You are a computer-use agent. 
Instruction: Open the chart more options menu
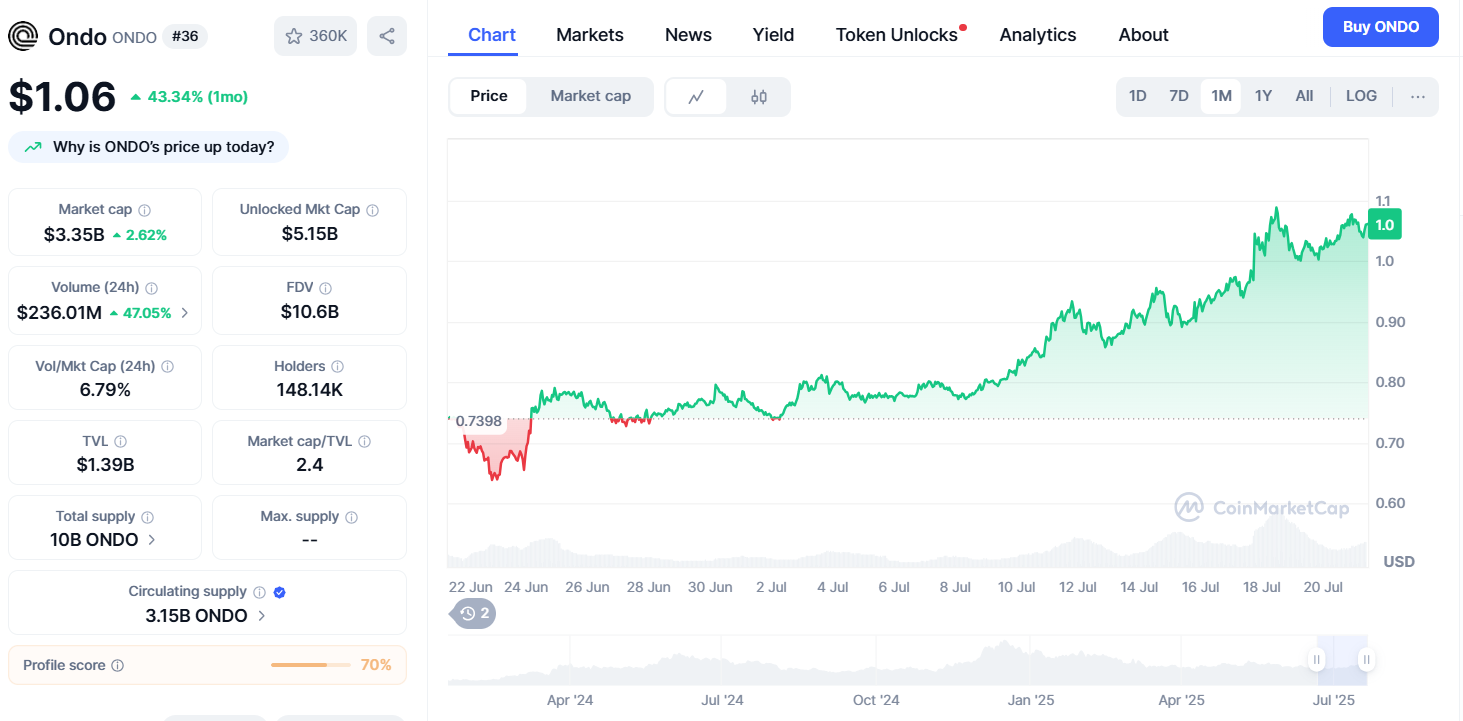coord(1417,97)
